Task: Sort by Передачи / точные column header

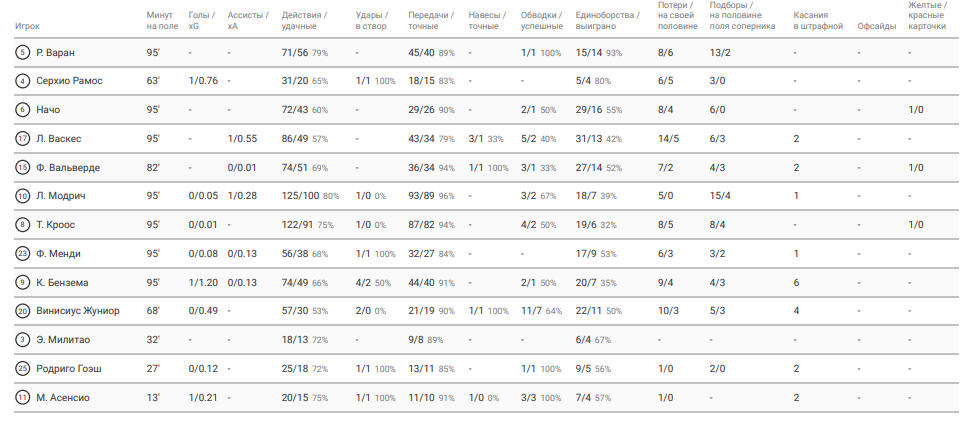Action: click(430, 20)
